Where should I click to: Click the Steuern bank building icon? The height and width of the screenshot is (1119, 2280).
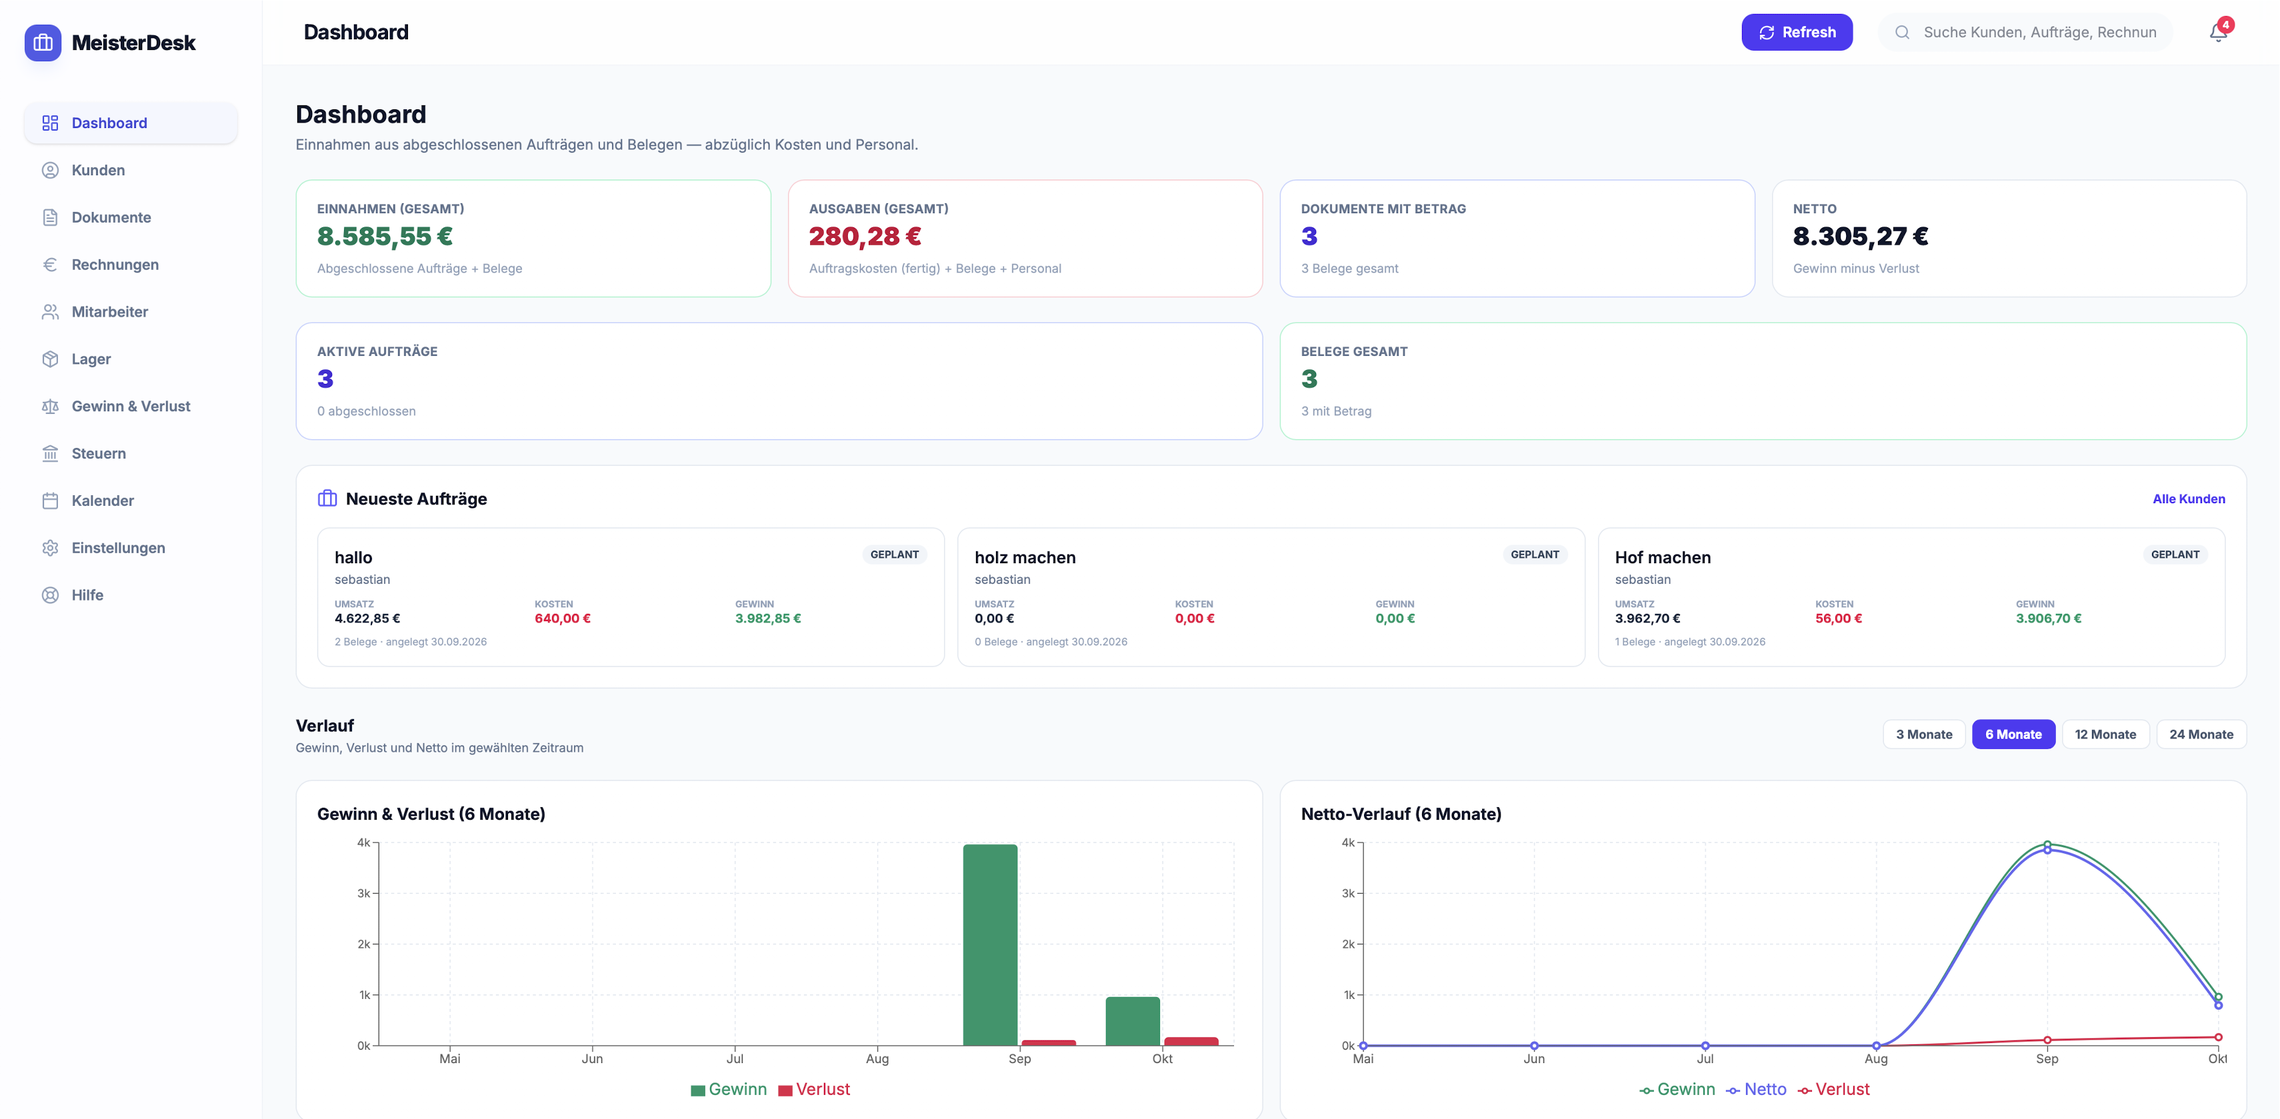50,453
